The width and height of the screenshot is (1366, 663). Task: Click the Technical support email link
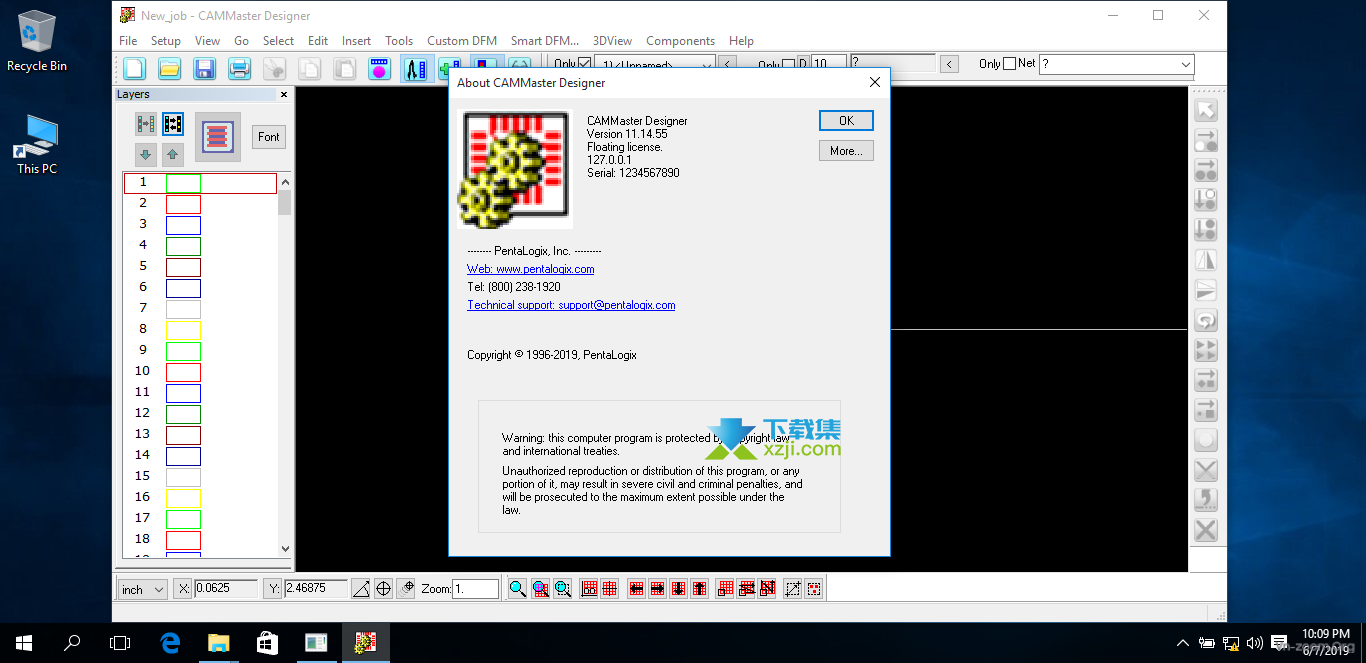[x=571, y=305]
